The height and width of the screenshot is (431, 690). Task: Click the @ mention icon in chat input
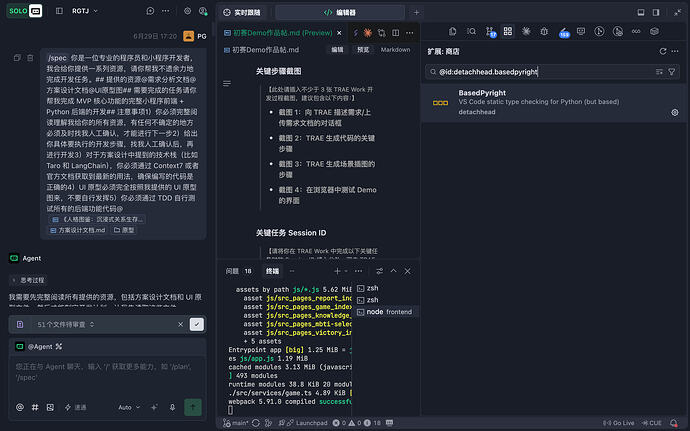click(x=20, y=407)
